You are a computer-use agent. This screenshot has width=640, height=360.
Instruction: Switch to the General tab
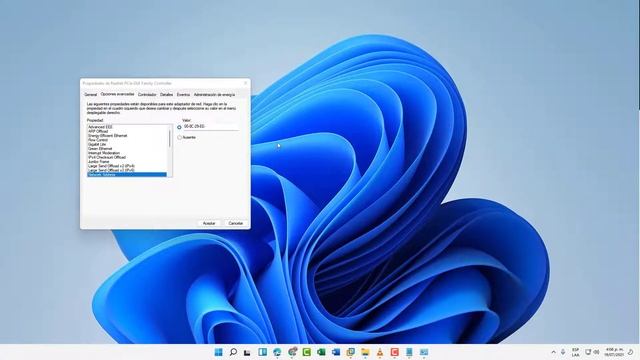tap(91, 95)
